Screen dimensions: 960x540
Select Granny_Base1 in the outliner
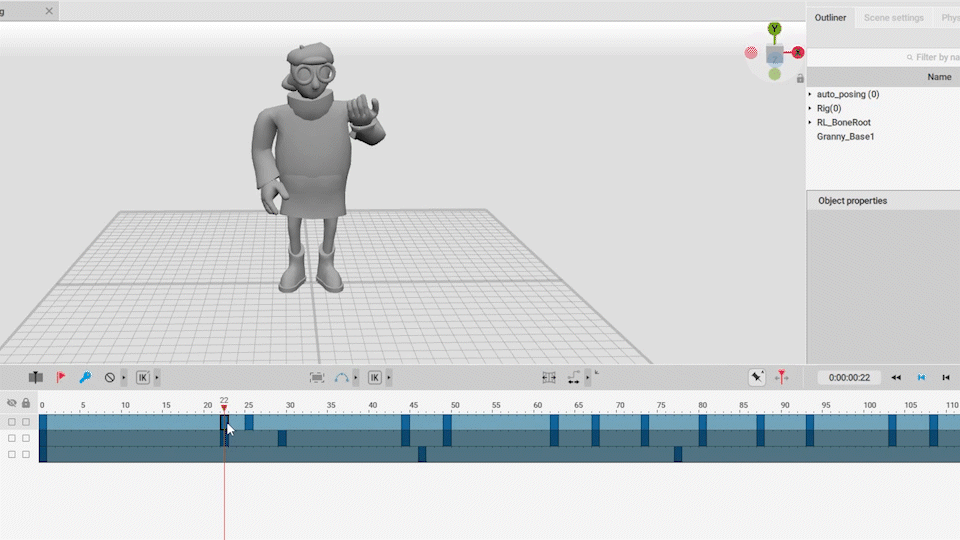845,136
